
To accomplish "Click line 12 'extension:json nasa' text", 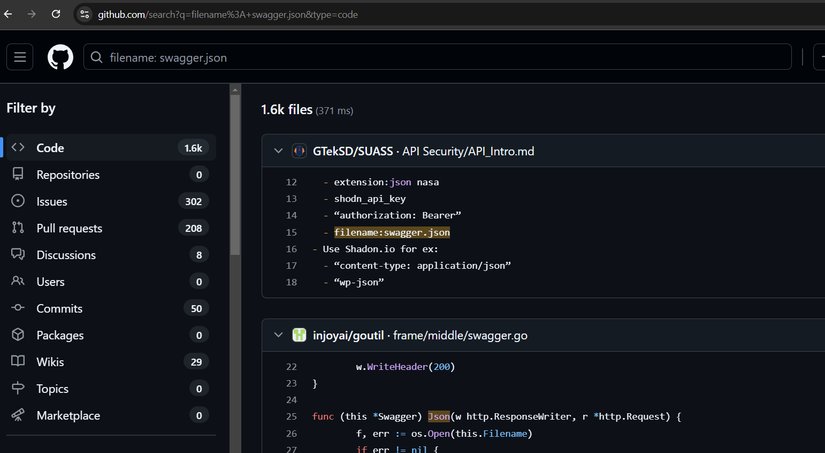I will tap(386, 182).
